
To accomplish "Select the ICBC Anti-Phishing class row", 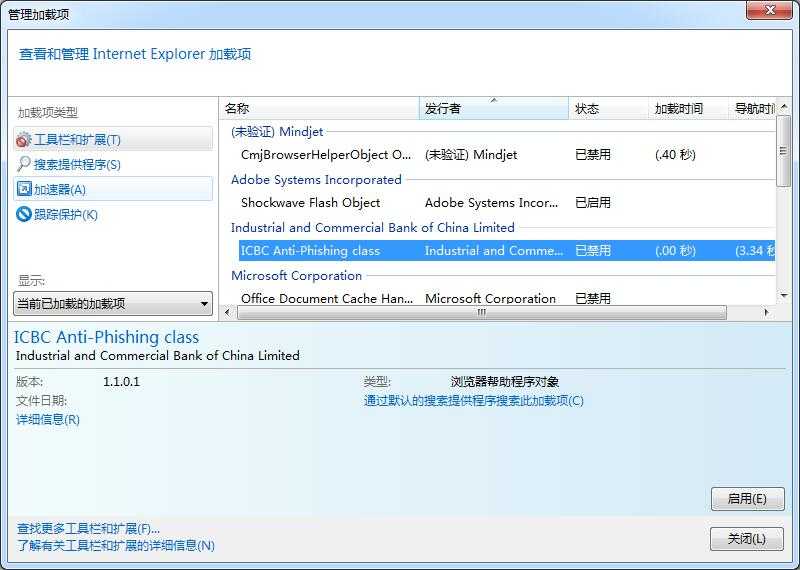I will (507, 251).
